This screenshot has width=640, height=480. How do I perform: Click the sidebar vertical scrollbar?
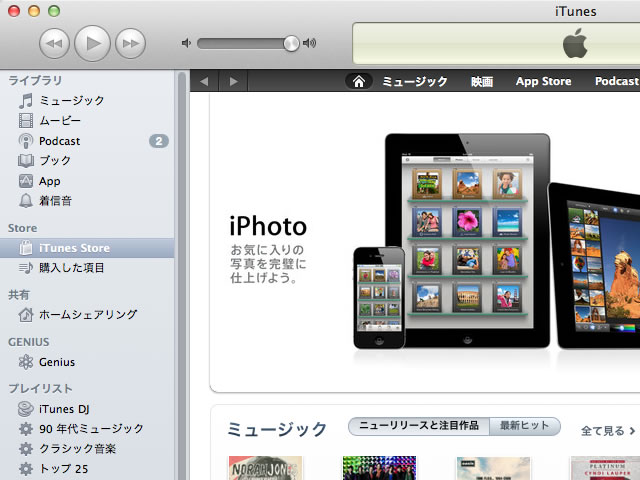[182, 275]
